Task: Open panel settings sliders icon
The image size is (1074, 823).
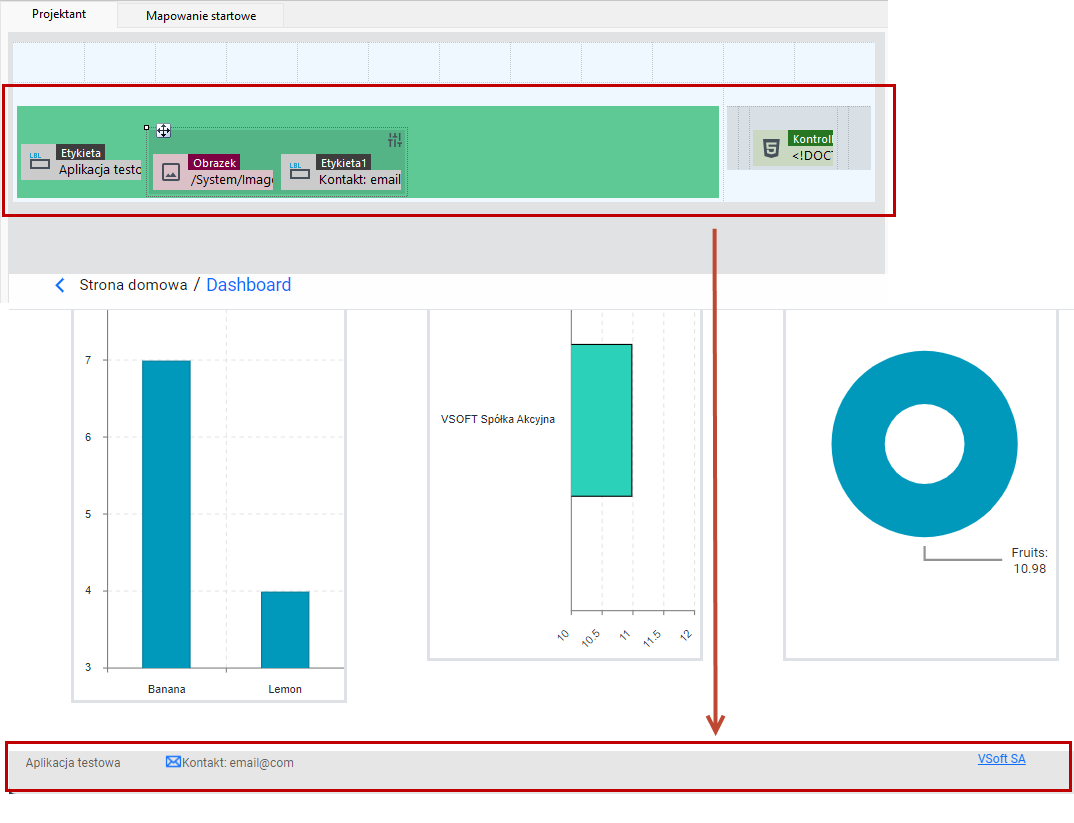Action: [395, 140]
